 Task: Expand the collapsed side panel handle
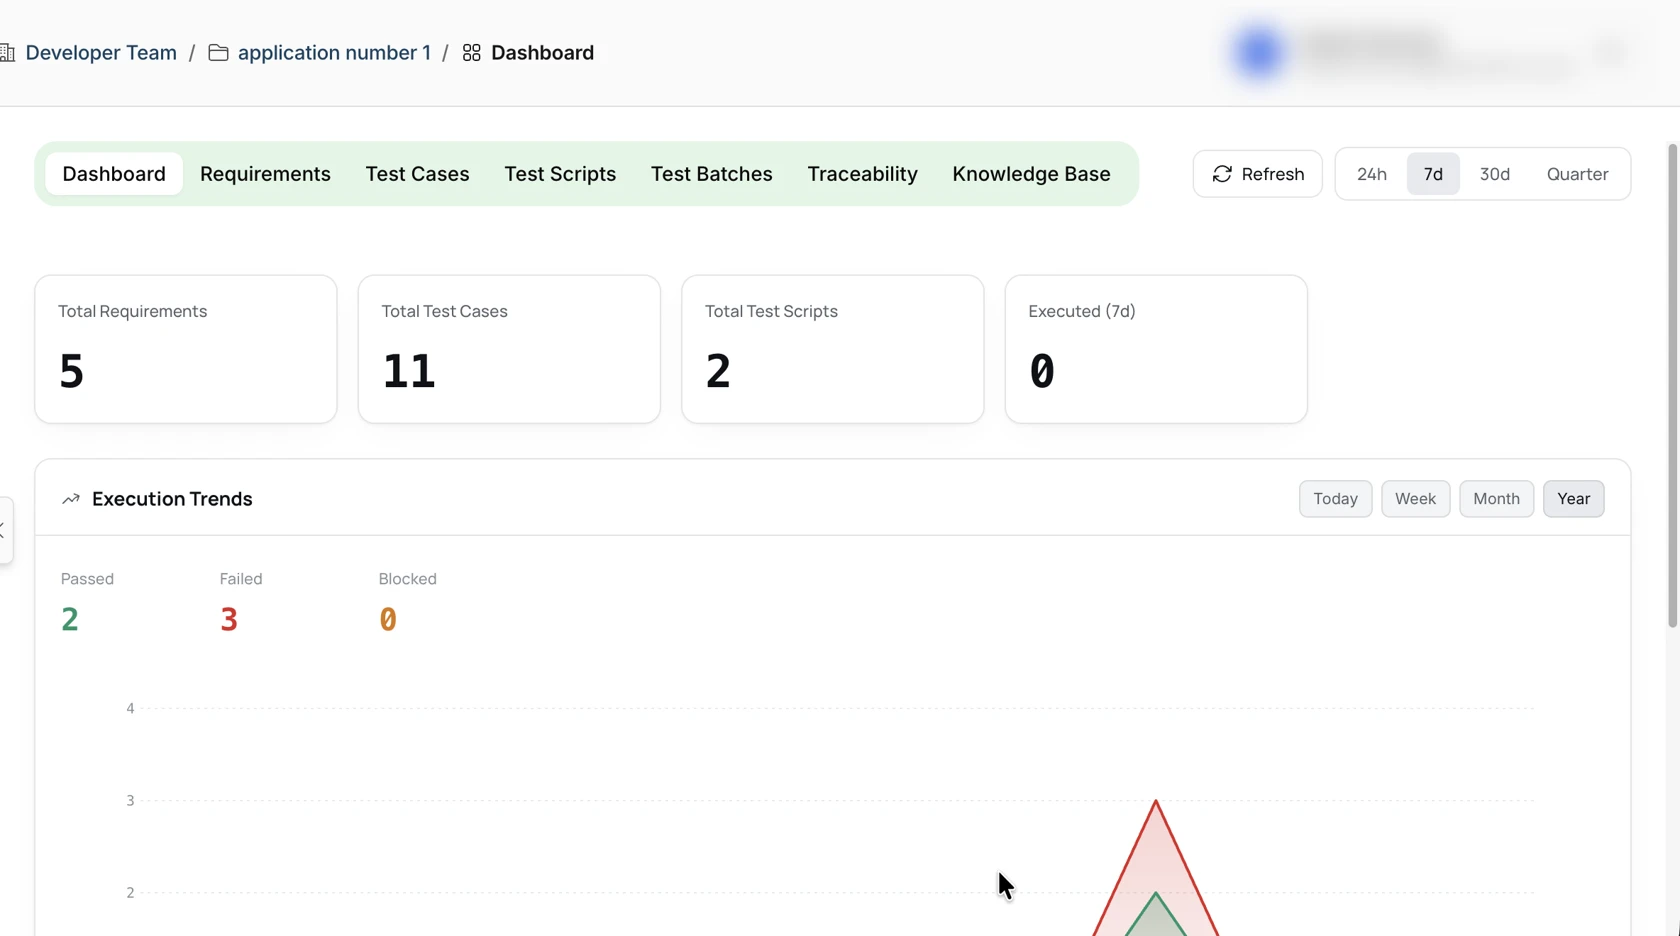tap(5, 530)
